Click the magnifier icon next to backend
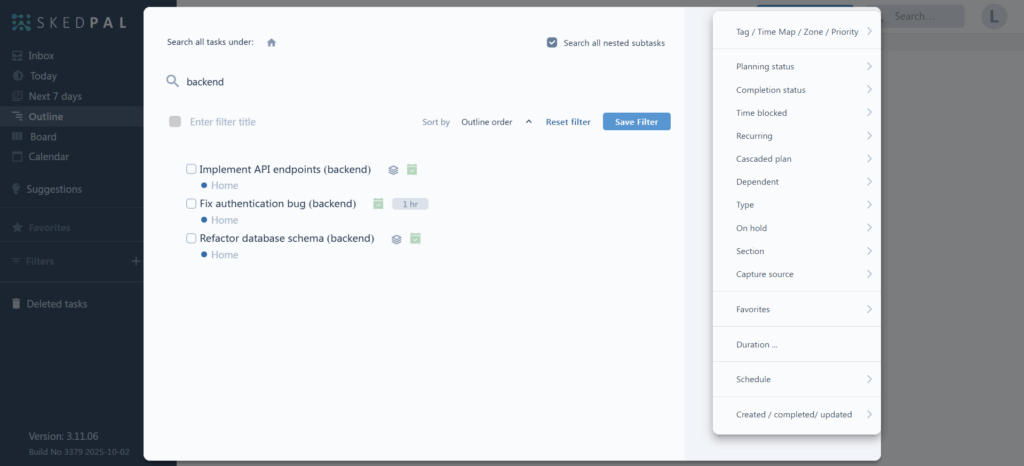 tap(172, 81)
